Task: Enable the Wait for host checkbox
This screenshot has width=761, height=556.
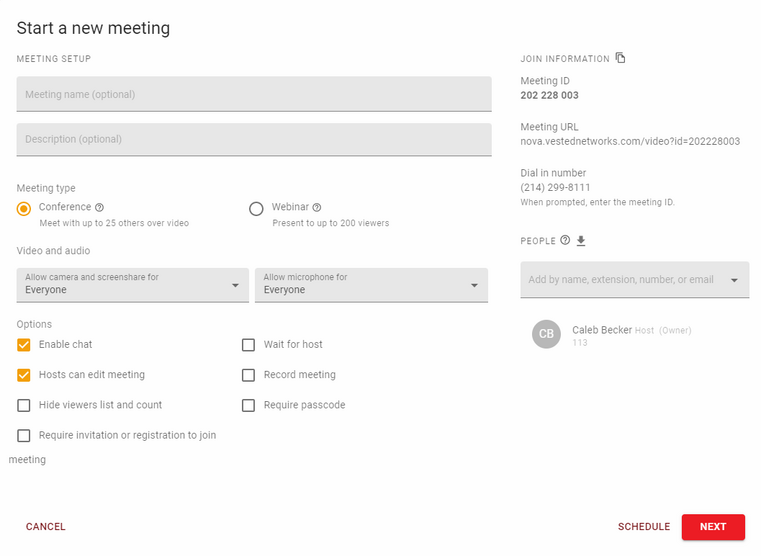Action: click(249, 345)
